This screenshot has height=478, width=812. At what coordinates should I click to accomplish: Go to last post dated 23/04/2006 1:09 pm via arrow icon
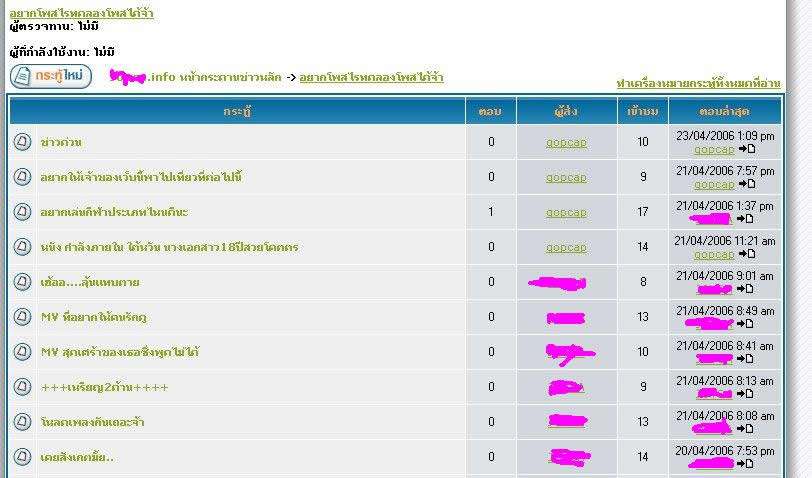[x=746, y=149]
